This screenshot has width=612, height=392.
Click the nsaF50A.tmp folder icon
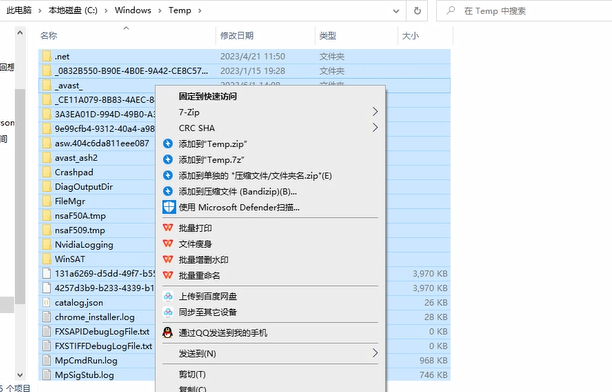coord(46,216)
